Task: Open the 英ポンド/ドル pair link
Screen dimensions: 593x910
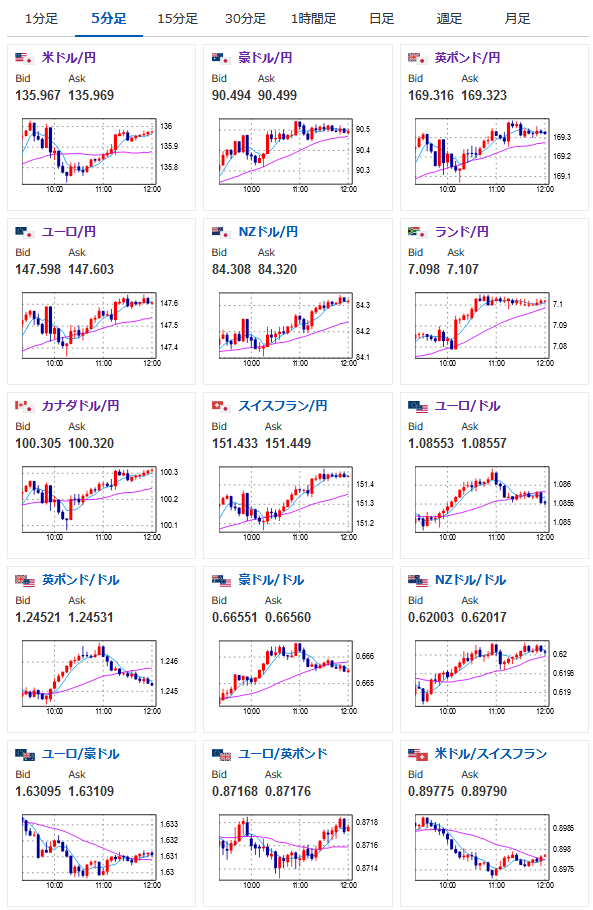Action: pos(81,580)
